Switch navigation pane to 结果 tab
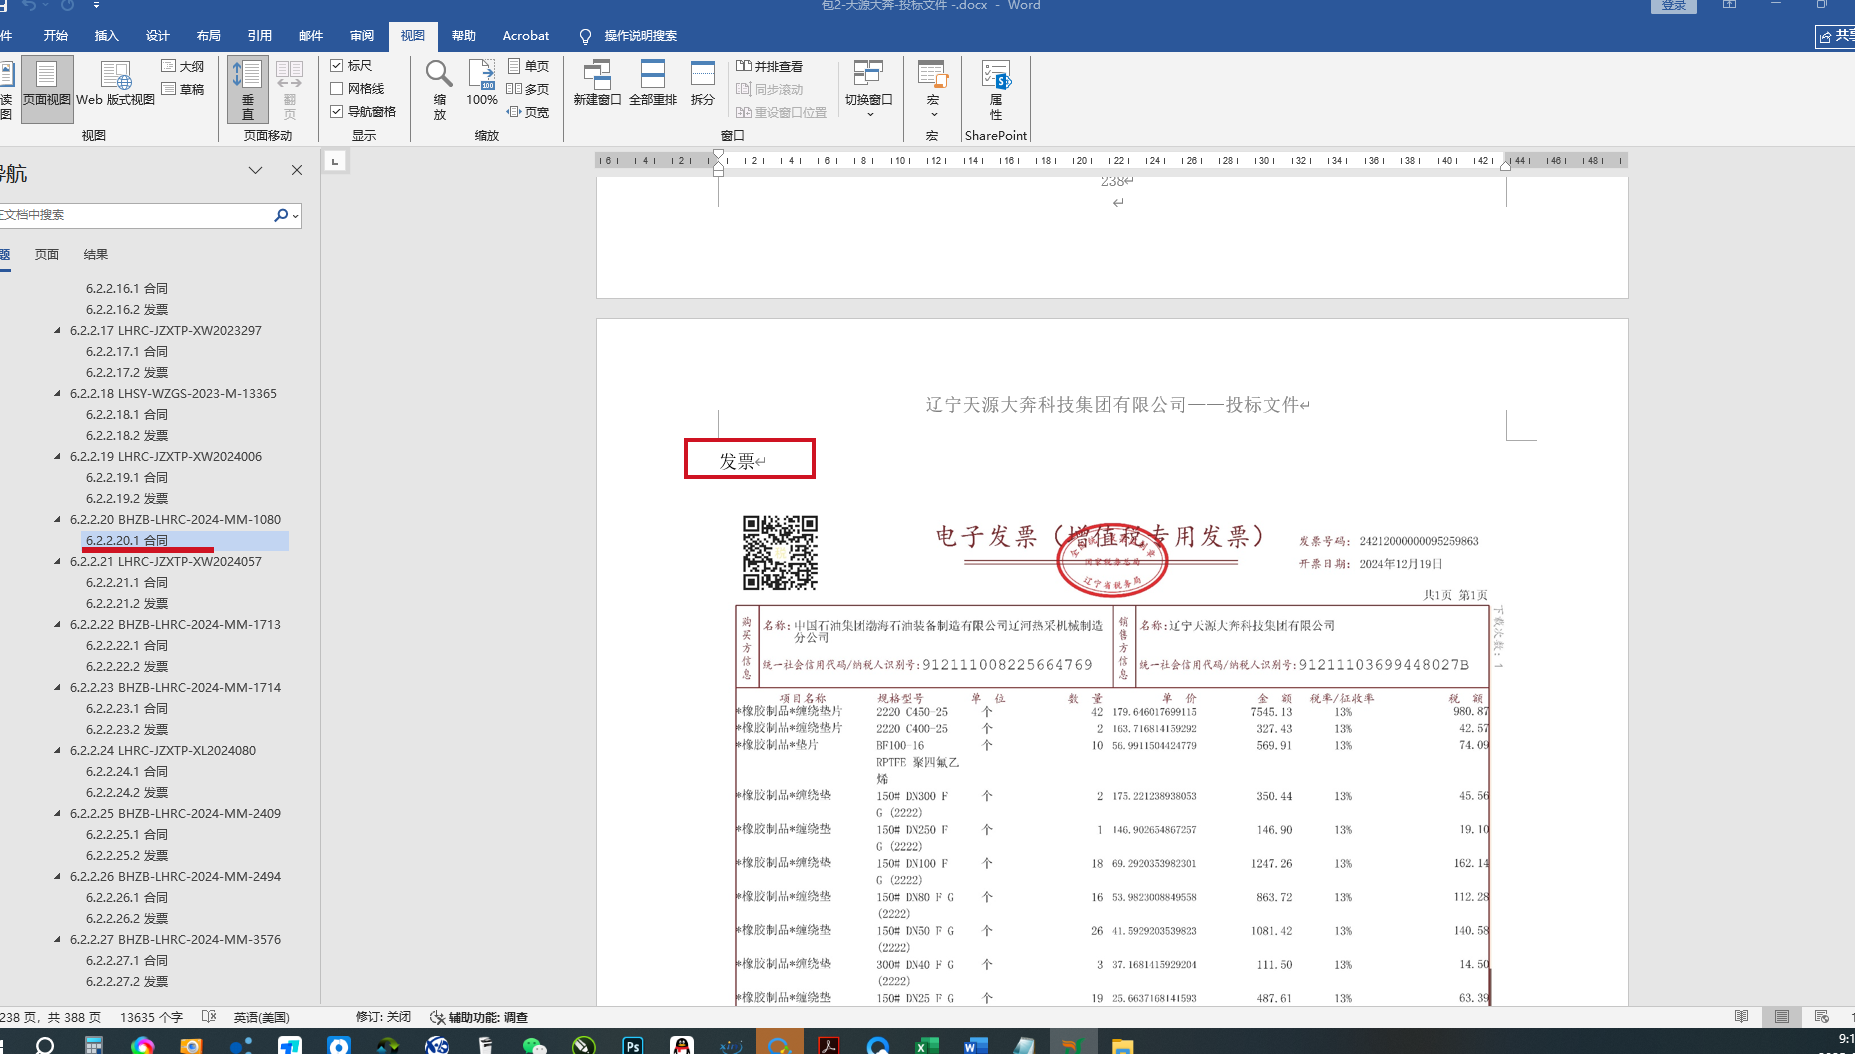This screenshot has height=1054, width=1855. pyautogui.click(x=96, y=255)
